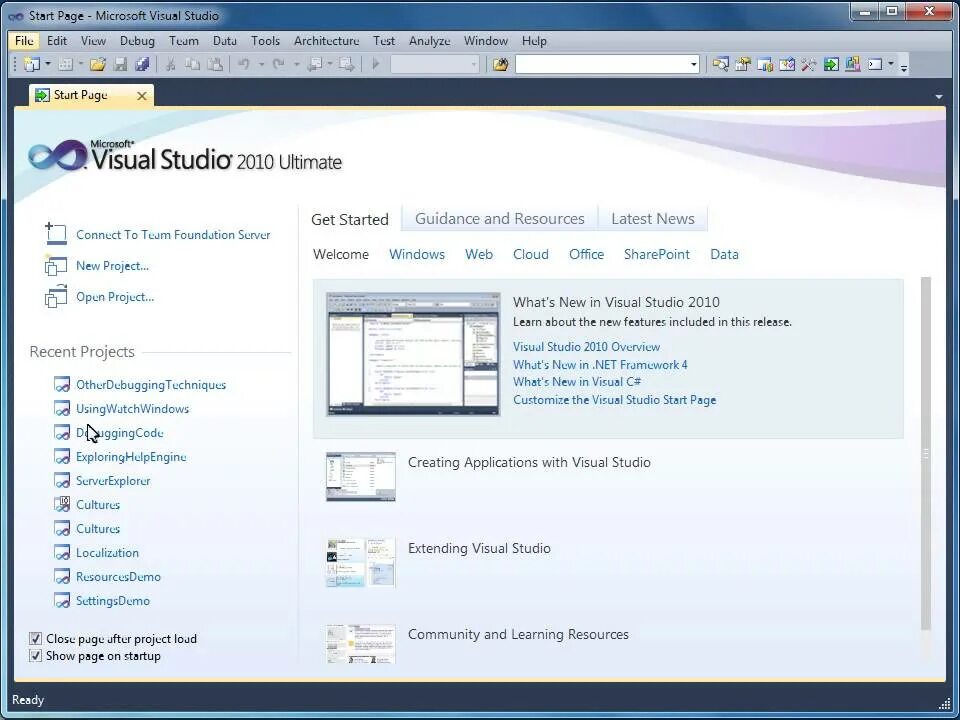Screen dimensions: 960x720
Task: Open the Solution Configurations combo box
Action: [x=435, y=64]
